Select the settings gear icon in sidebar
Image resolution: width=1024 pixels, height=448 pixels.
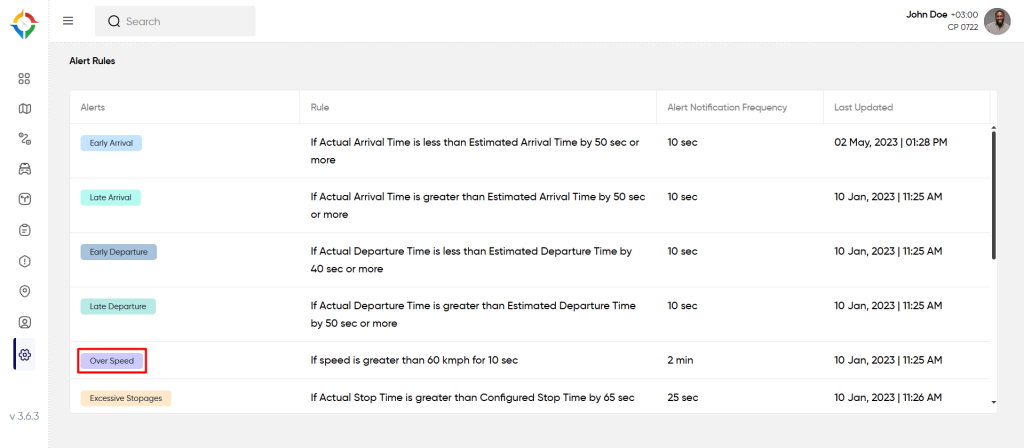pyautogui.click(x=25, y=354)
